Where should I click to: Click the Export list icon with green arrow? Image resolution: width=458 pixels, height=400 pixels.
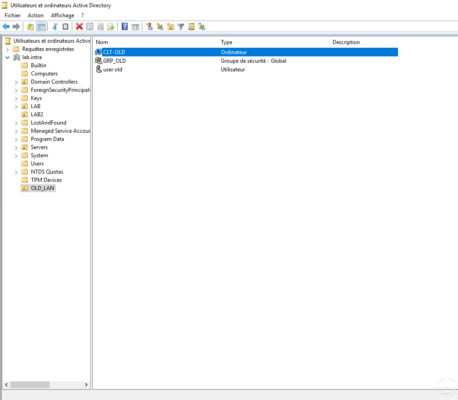click(111, 27)
